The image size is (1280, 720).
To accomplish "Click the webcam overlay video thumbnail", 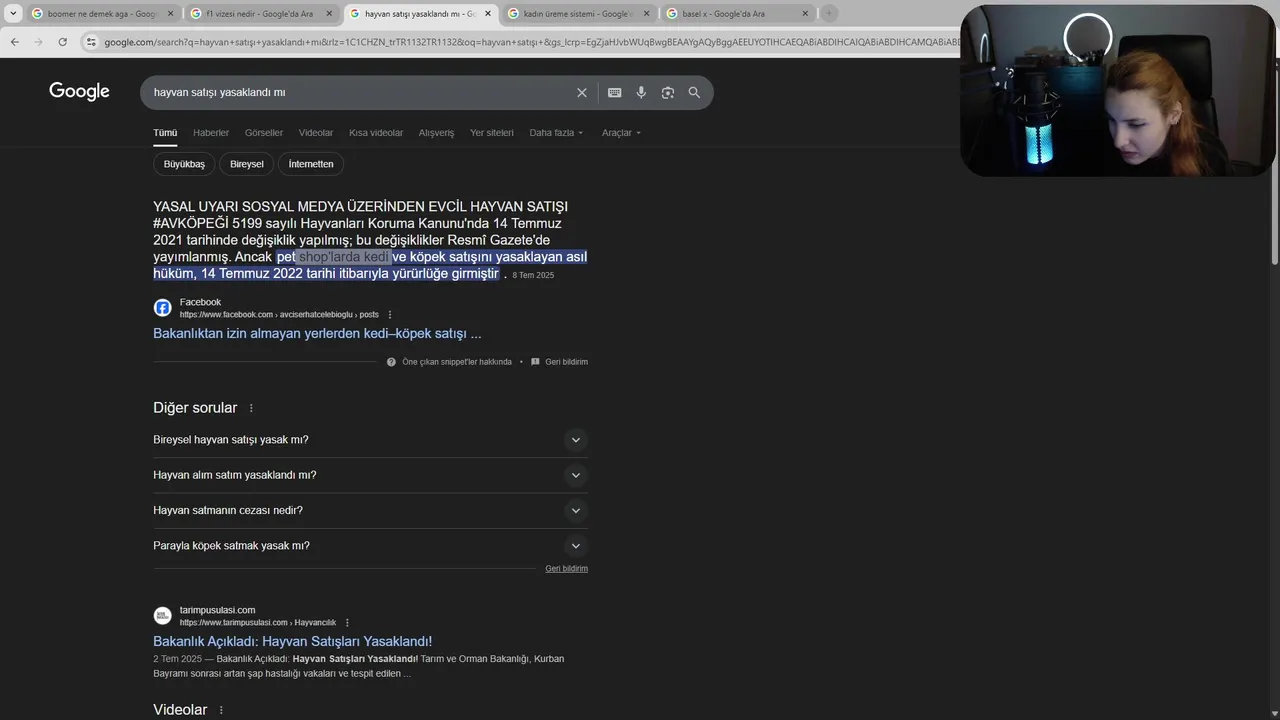I will pyautogui.click(x=1117, y=90).
